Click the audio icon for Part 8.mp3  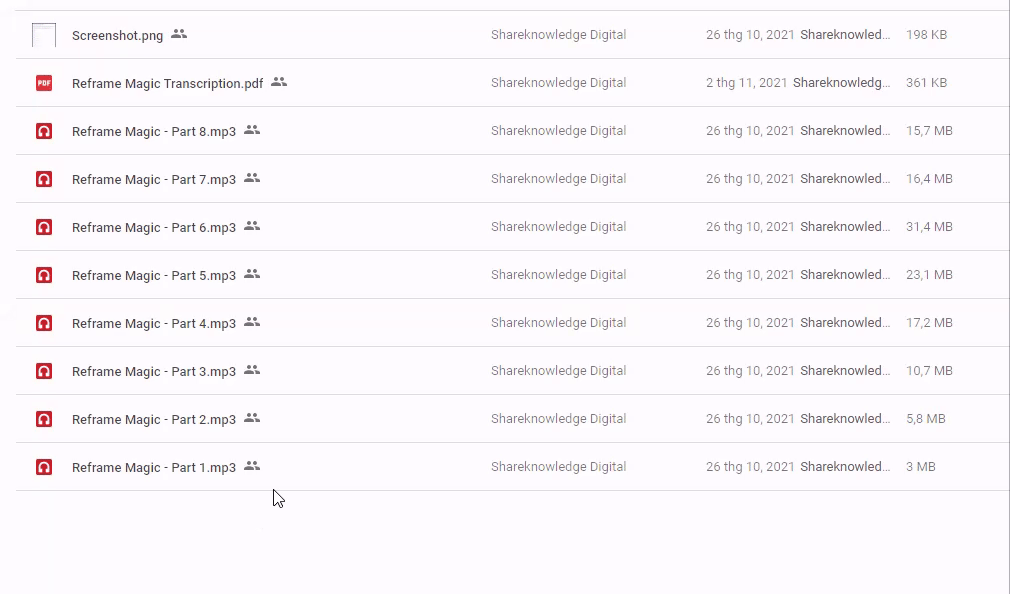44,131
